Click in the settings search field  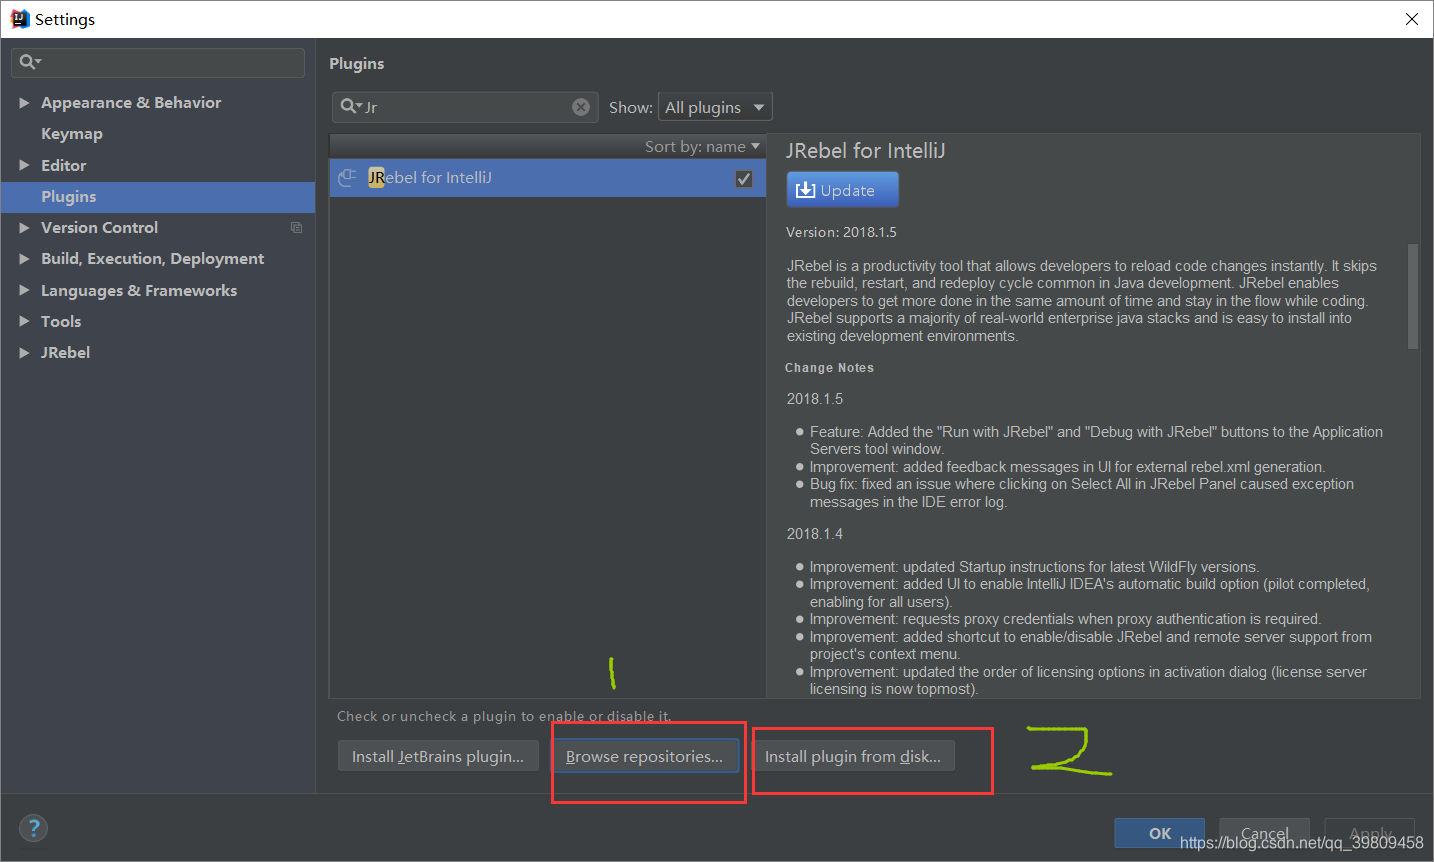tap(158, 62)
